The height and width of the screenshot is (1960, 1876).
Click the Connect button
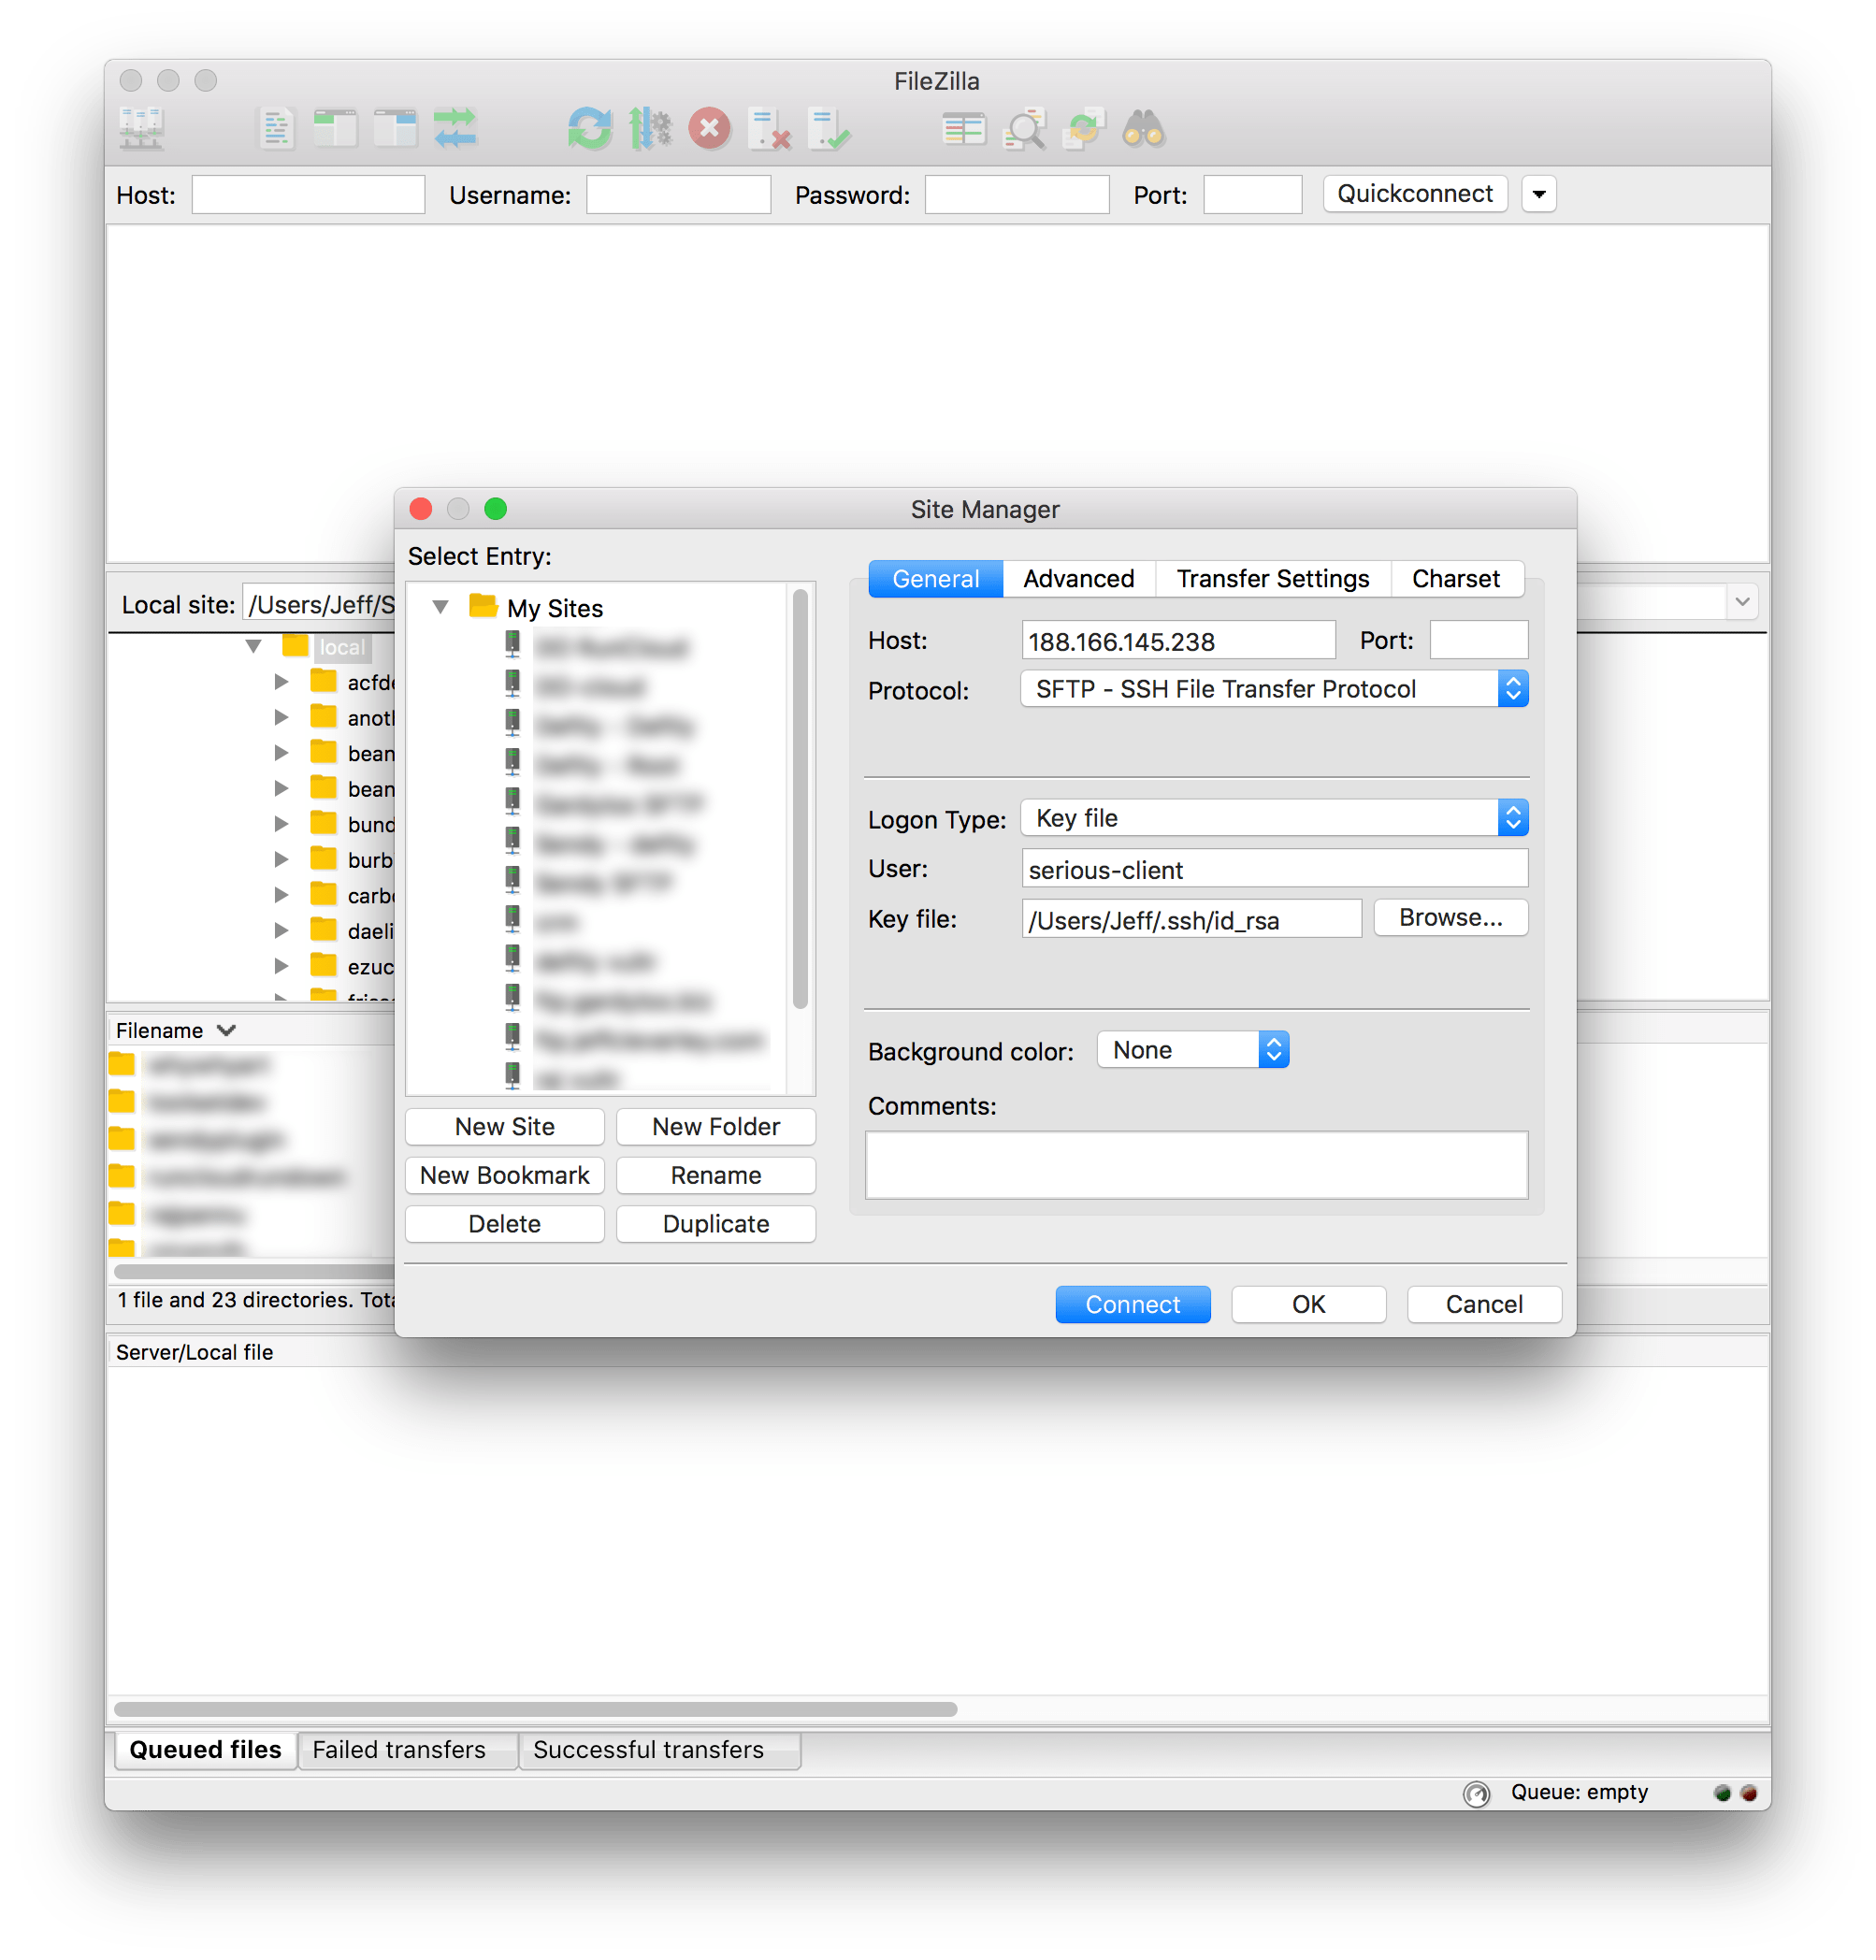tap(1133, 1305)
